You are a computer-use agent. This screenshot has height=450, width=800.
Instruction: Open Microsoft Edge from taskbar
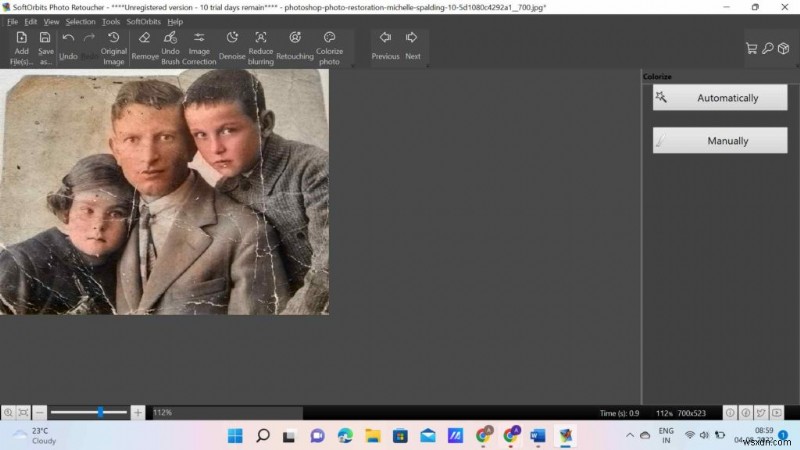point(345,436)
